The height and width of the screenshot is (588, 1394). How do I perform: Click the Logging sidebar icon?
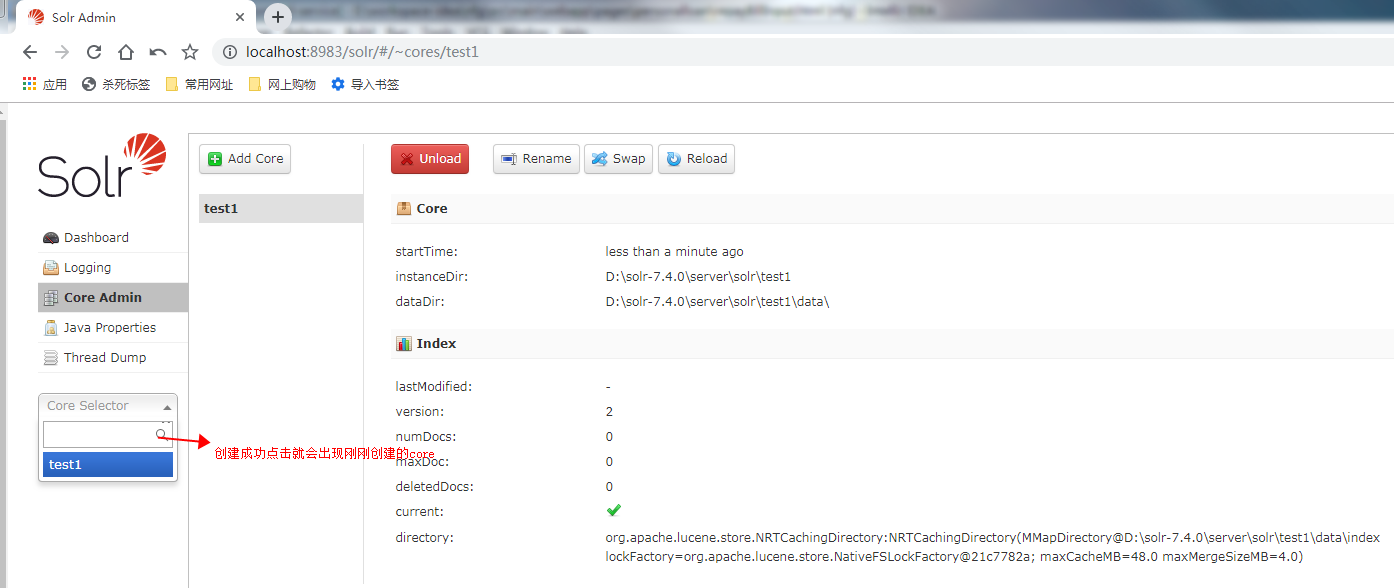coord(51,268)
